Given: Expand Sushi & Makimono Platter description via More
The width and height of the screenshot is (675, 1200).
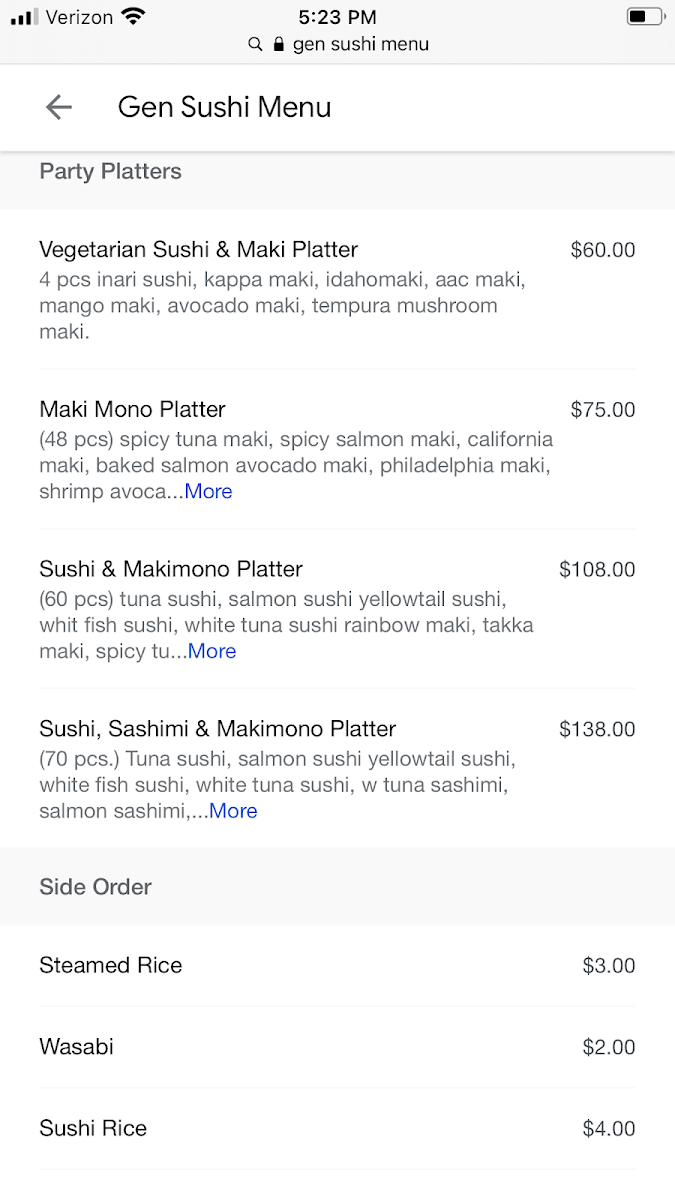Looking at the screenshot, I should [212, 652].
